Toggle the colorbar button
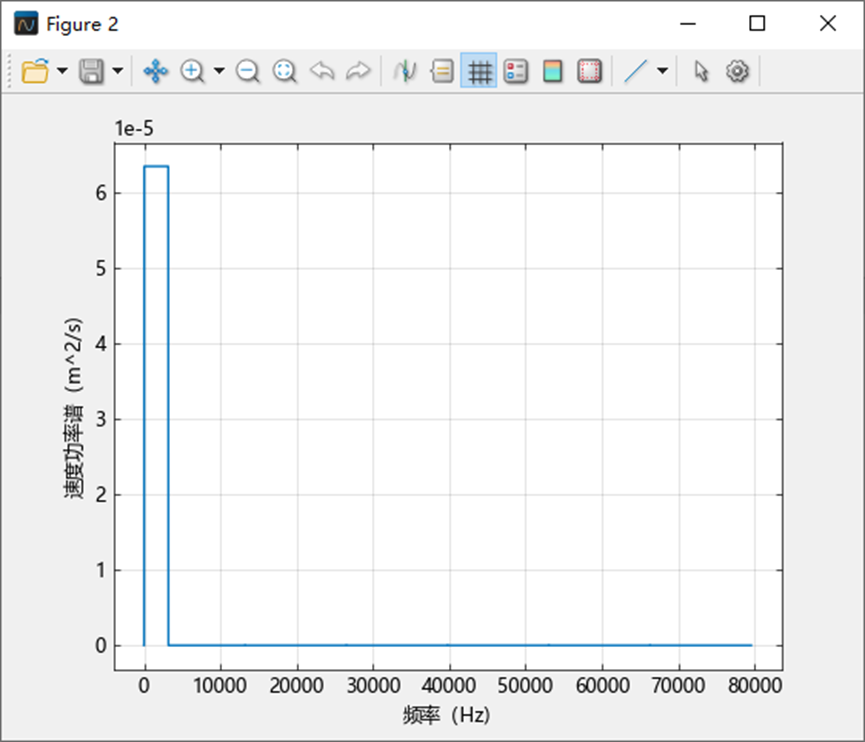This screenshot has width=865, height=742. pos(553,71)
